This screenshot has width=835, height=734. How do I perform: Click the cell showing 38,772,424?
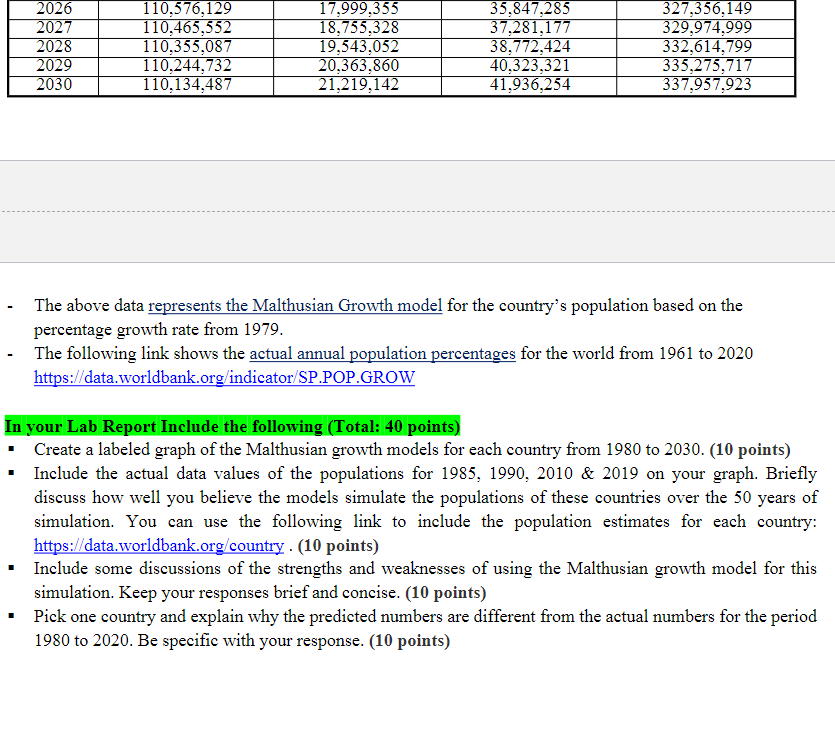pos(529,47)
